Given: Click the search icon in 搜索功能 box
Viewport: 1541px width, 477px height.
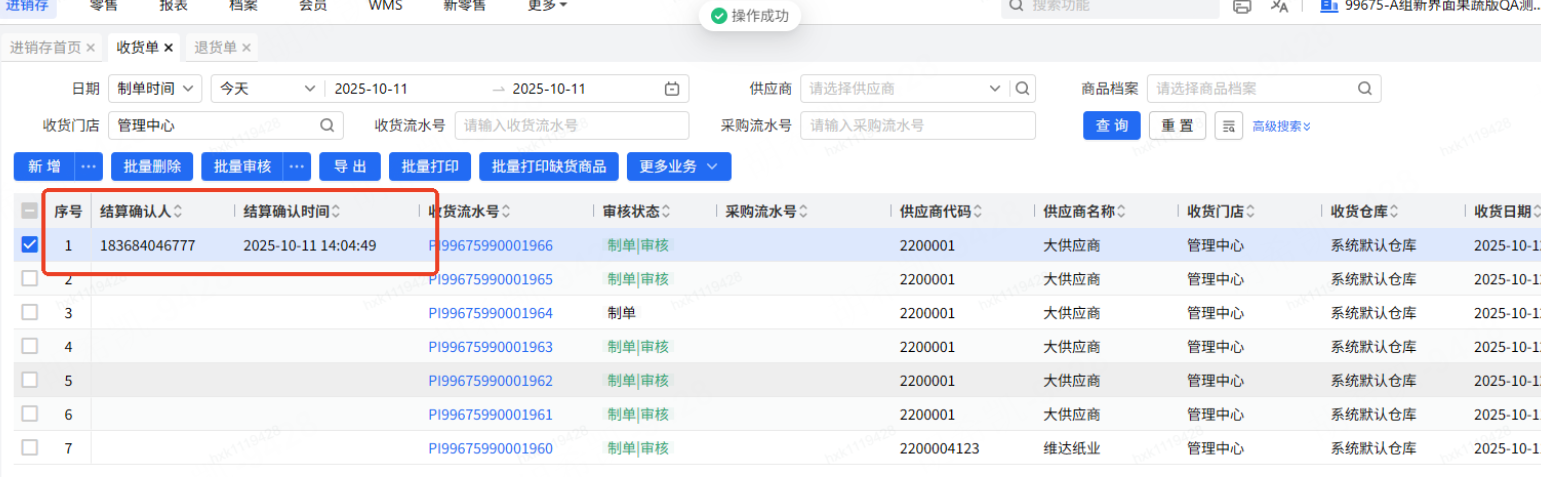Looking at the screenshot, I should pos(1016,6).
